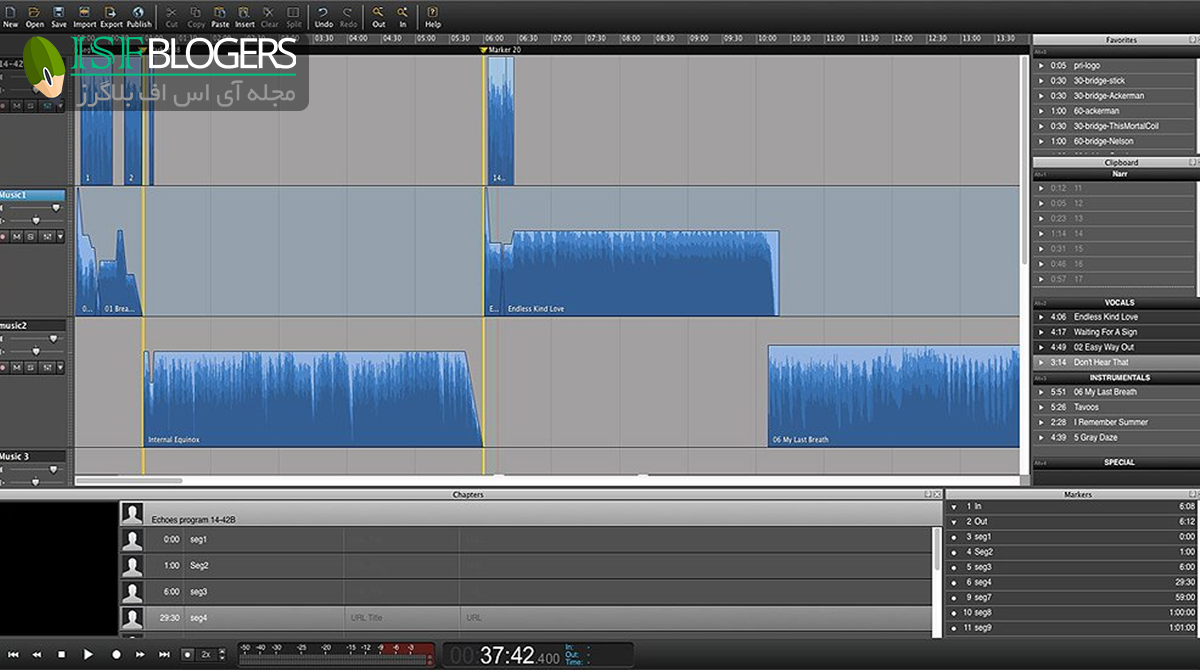The height and width of the screenshot is (670, 1200).
Task: Export the project using the Export icon
Action: 111,14
